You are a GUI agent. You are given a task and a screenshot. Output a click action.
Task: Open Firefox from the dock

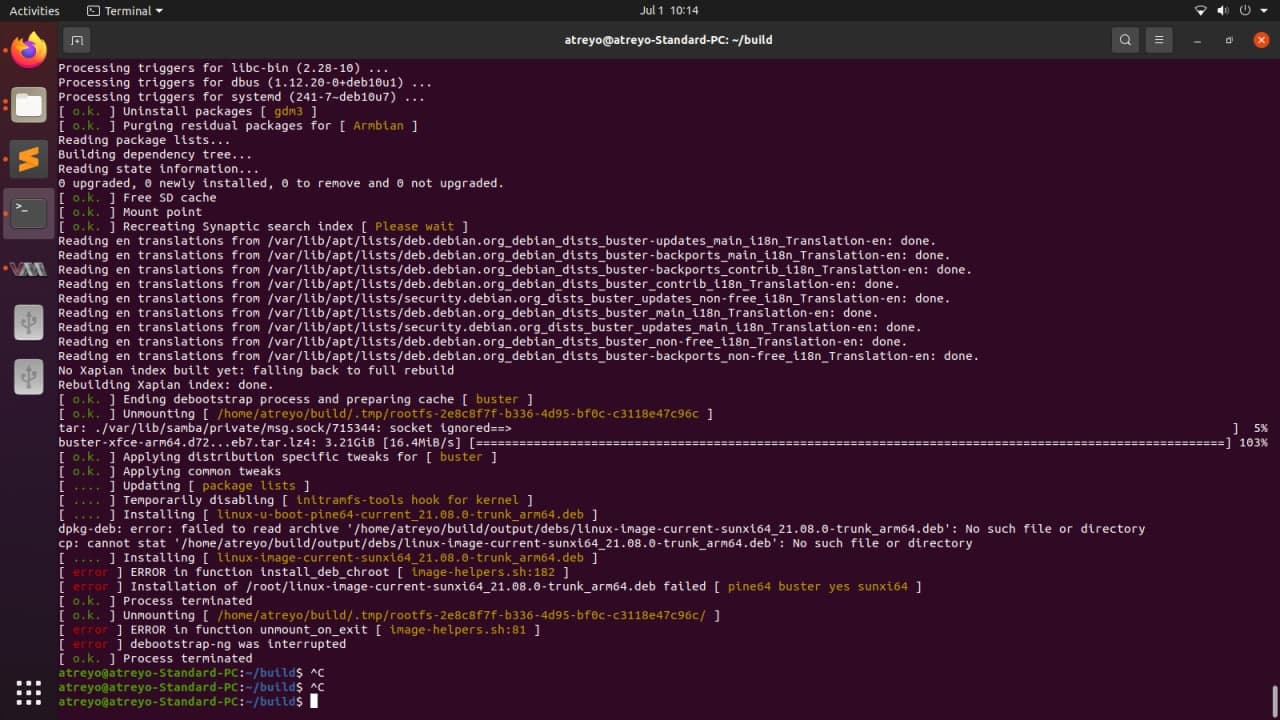pyautogui.click(x=29, y=50)
